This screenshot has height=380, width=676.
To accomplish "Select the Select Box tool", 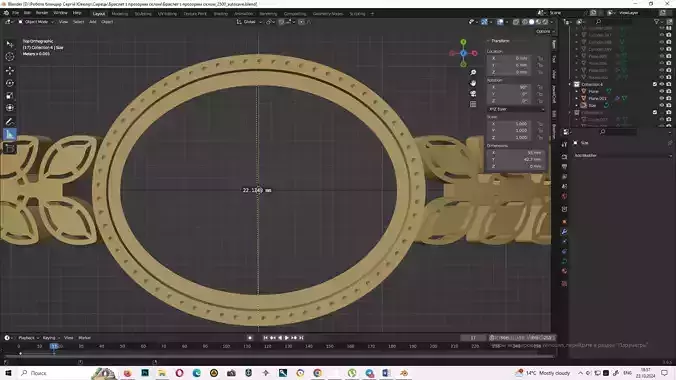I will [9, 44].
